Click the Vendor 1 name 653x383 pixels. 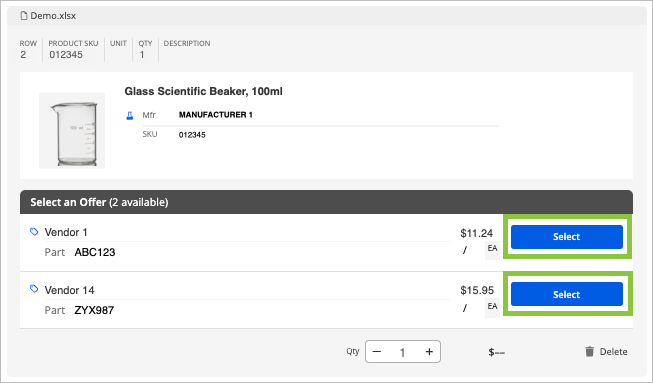66,232
